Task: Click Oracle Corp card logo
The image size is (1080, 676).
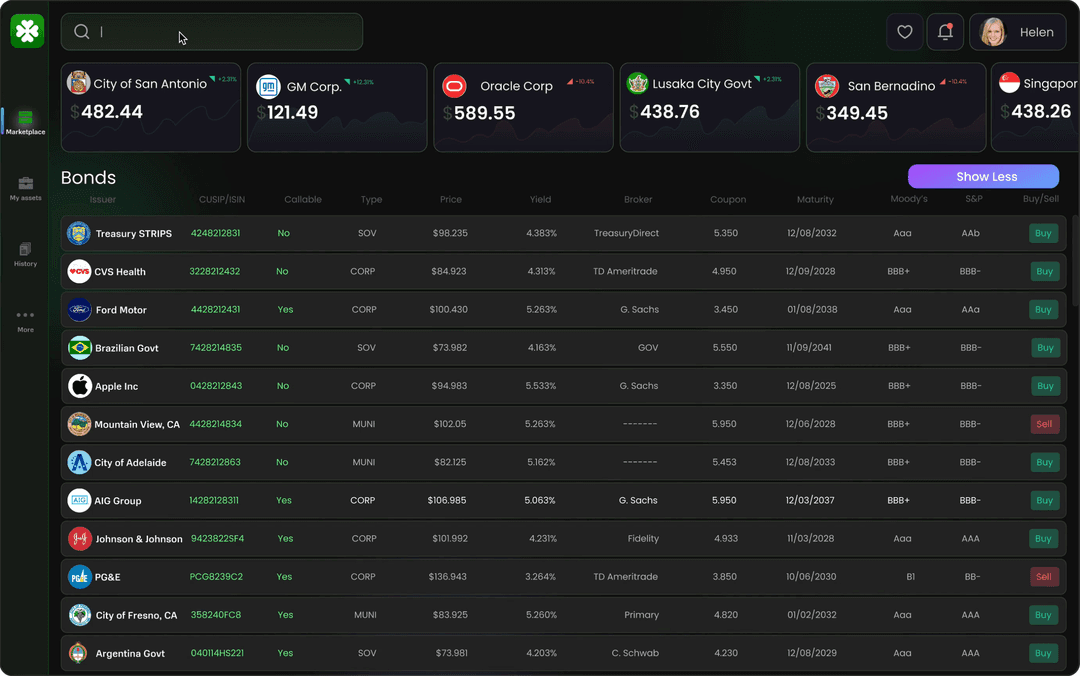Action: pos(455,87)
